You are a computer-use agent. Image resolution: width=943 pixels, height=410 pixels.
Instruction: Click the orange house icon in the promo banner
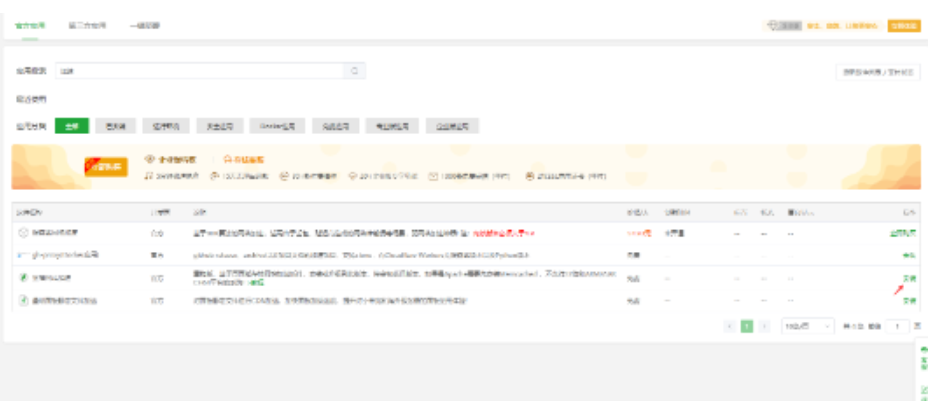coord(228,159)
